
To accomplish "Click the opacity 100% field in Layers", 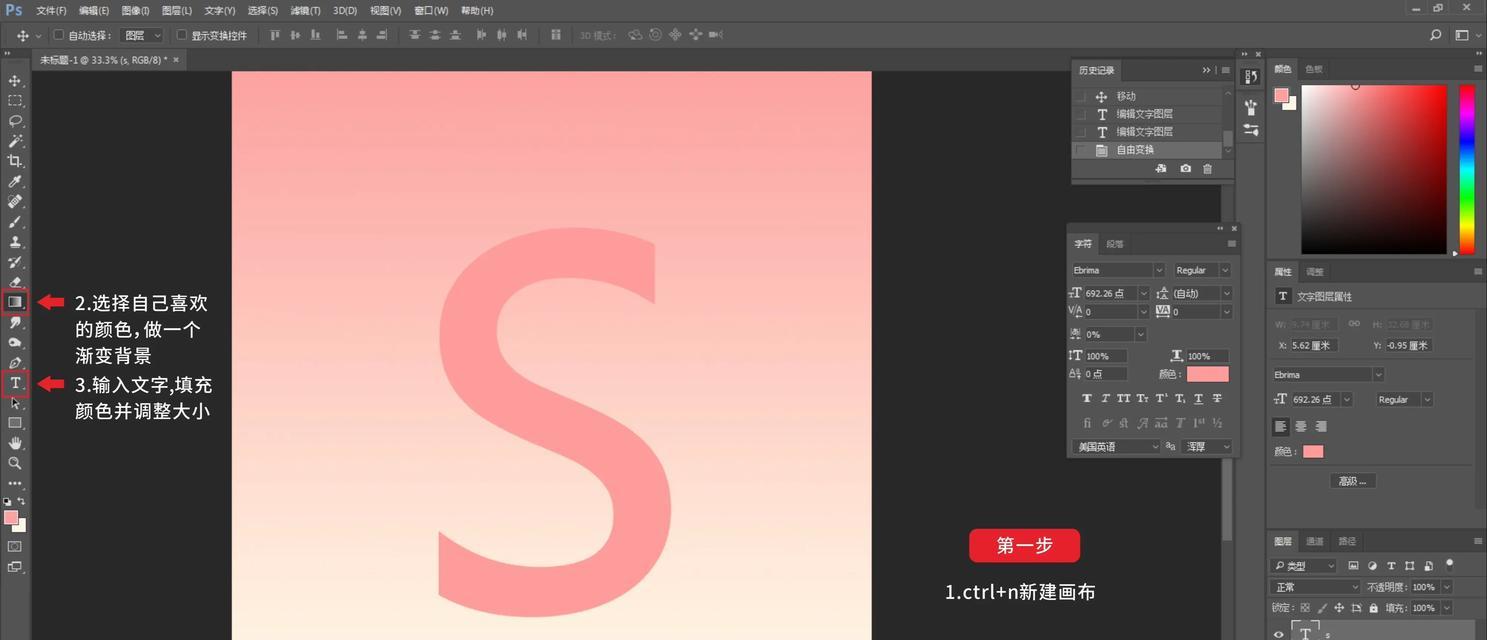I will pyautogui.click(x=1424, y=587).
